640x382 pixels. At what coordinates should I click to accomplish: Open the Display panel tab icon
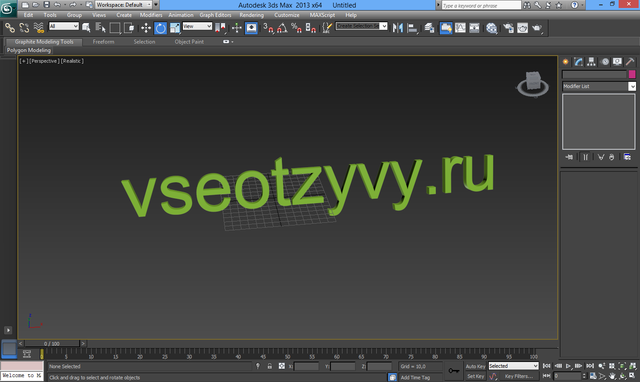click(x=617, y=62)
